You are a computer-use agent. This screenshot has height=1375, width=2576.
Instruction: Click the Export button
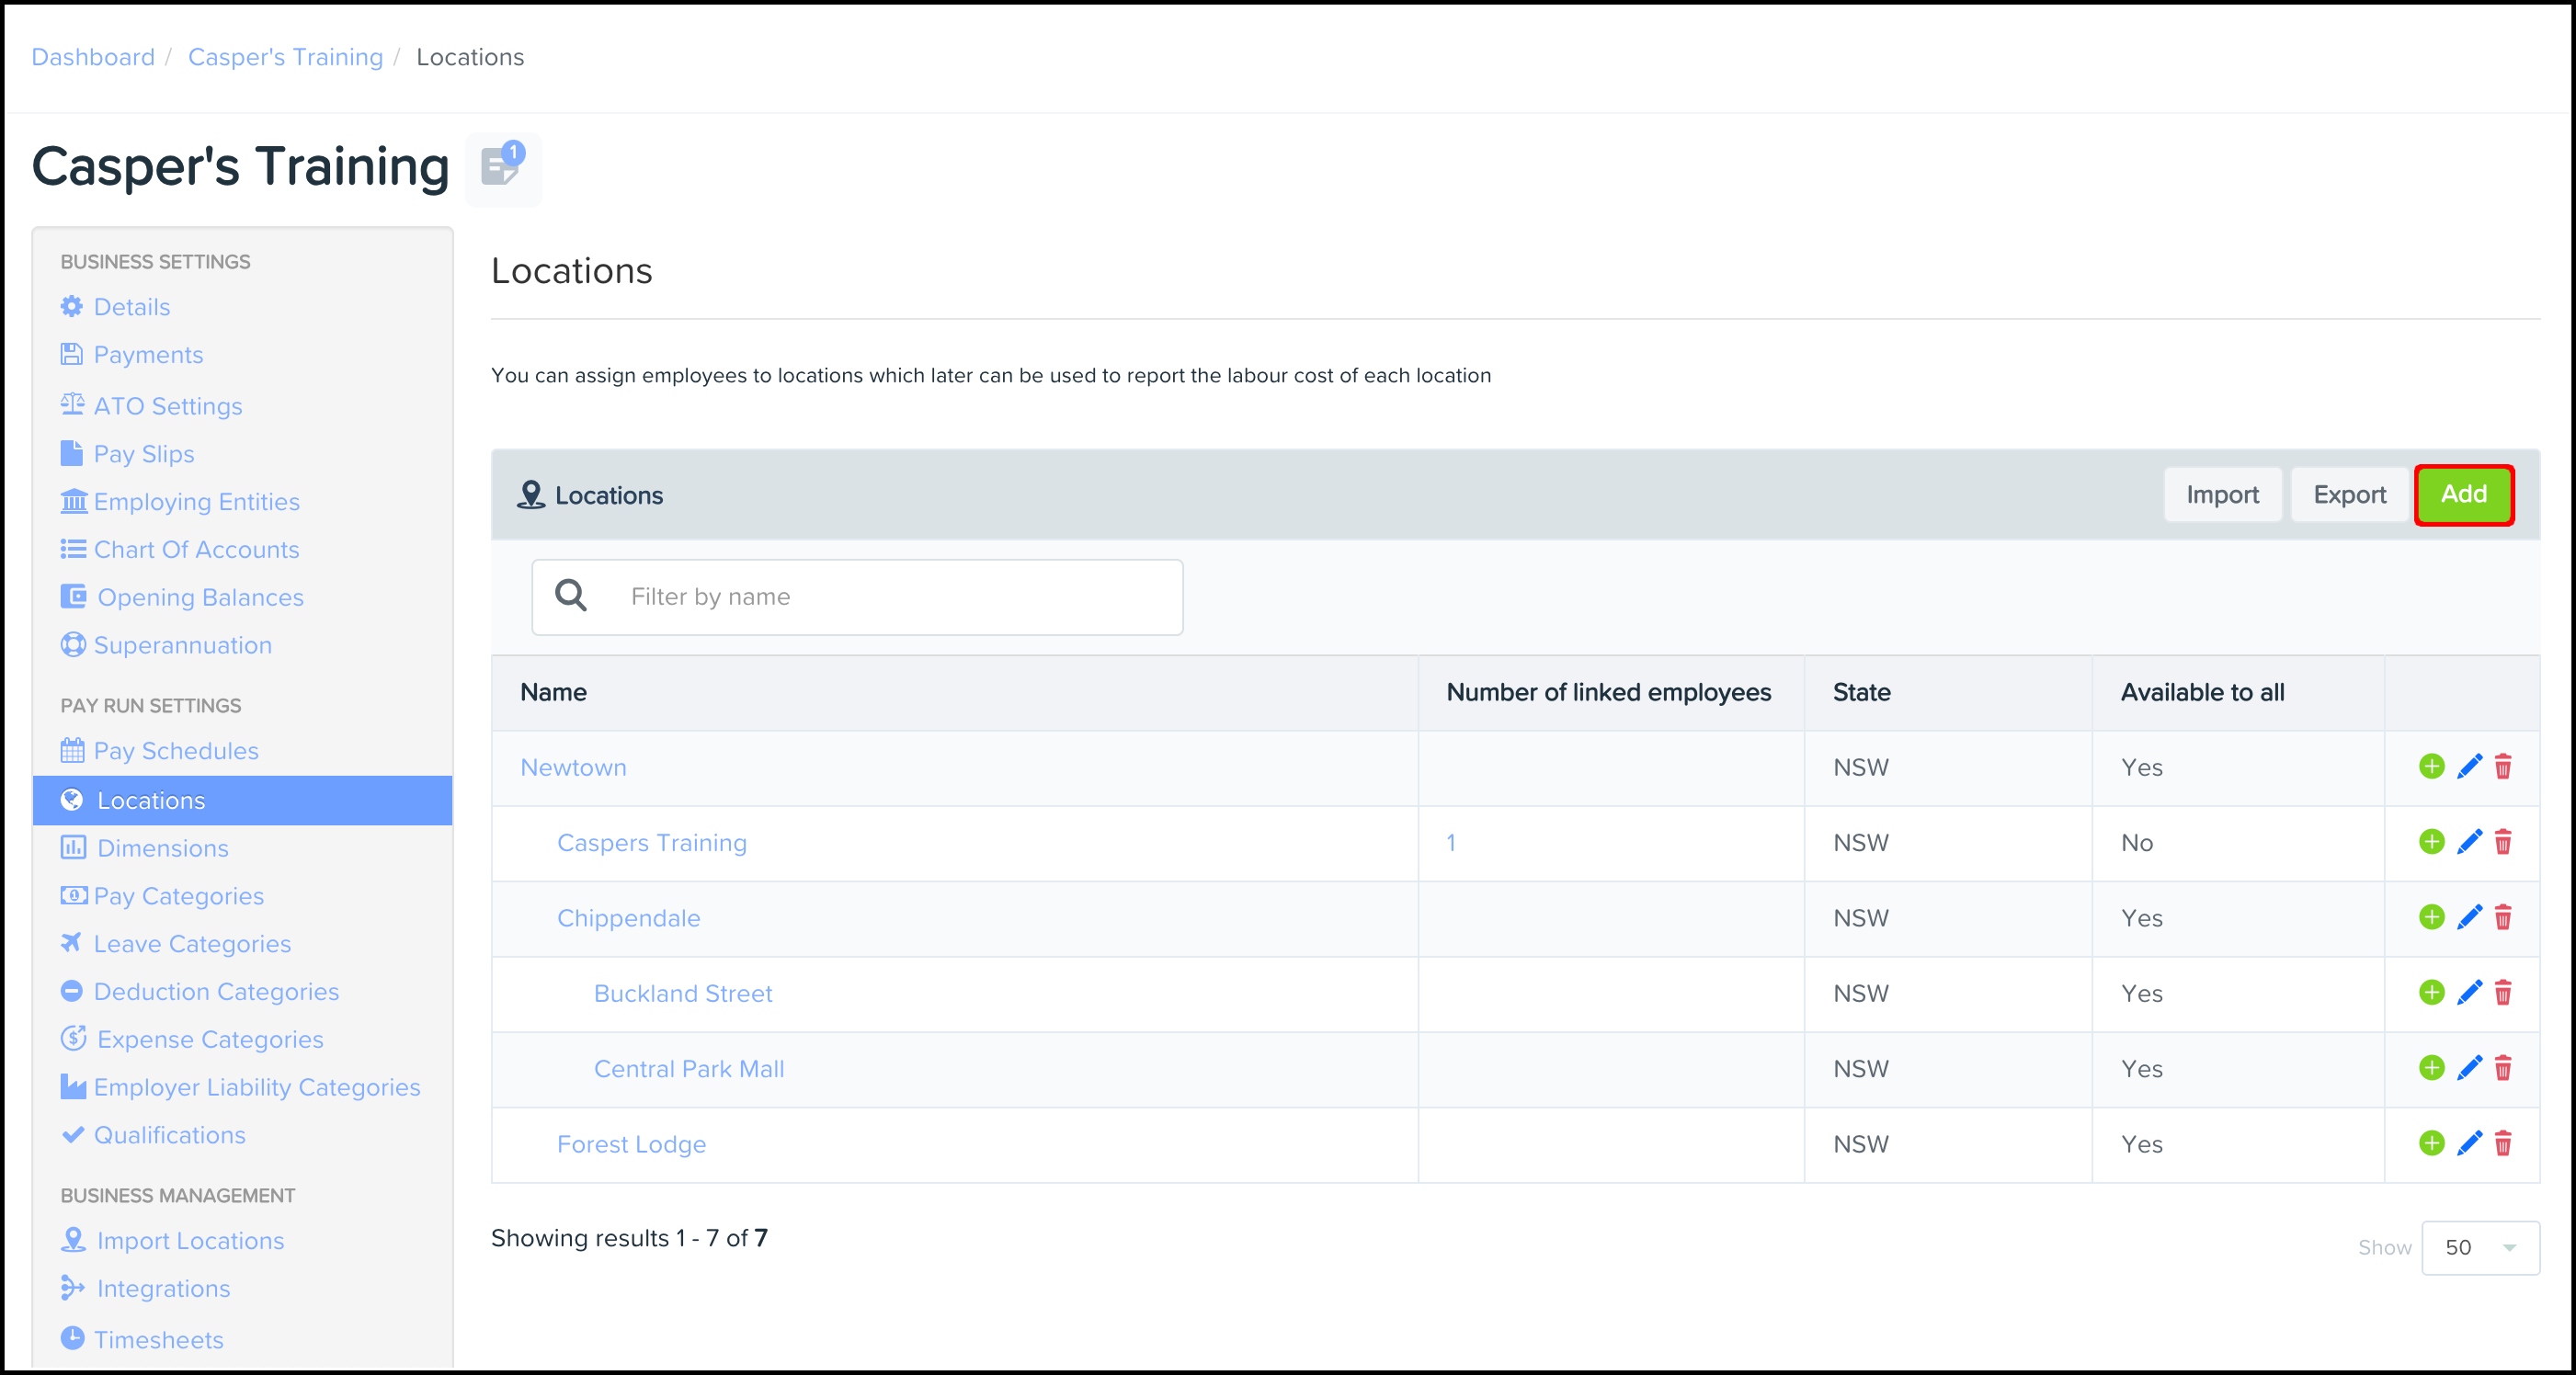tap(2349, 495)
